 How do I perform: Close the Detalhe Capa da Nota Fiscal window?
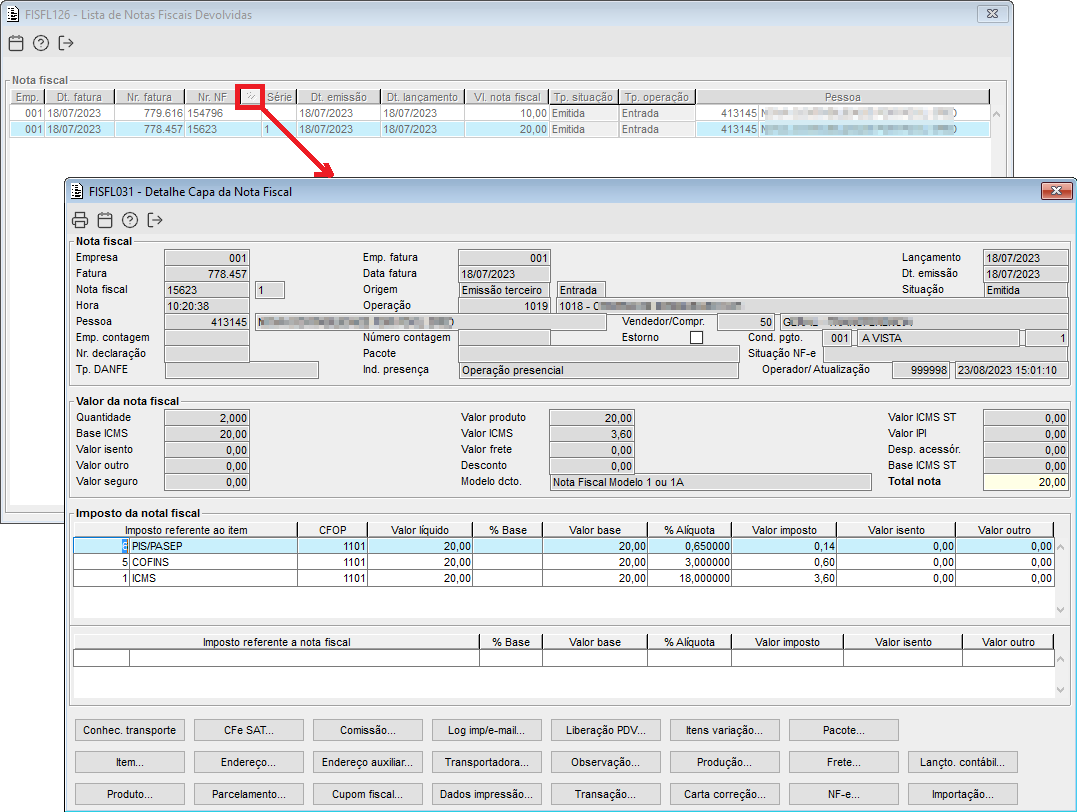(1056, 191)
